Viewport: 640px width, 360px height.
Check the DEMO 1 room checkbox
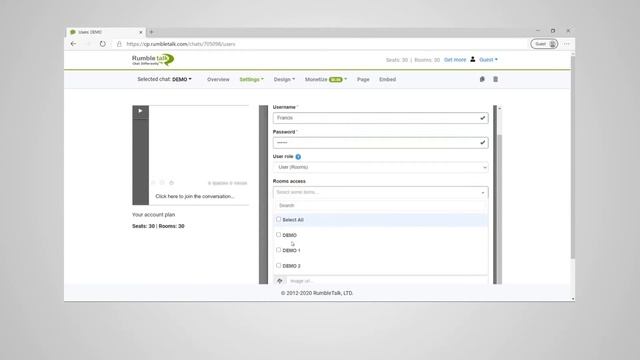pyautogui.click(x=278, y=250)
